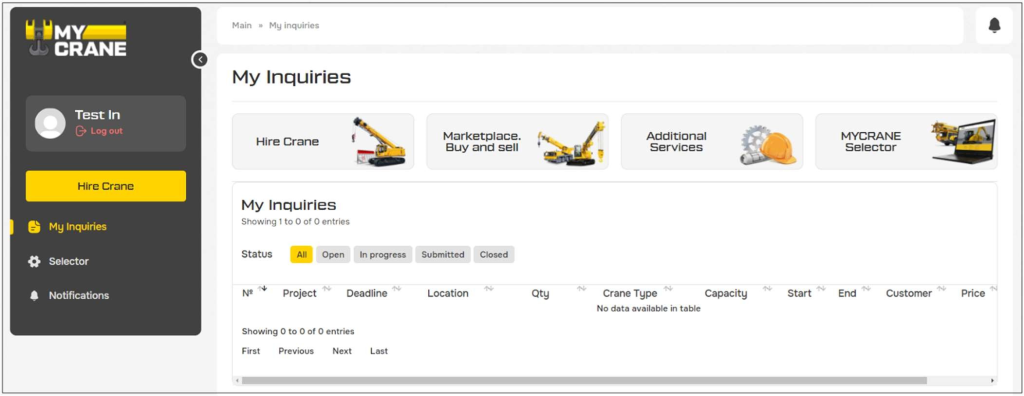Go to the Next page
This screenshot has width=1024, height=396.
(342, 351)
